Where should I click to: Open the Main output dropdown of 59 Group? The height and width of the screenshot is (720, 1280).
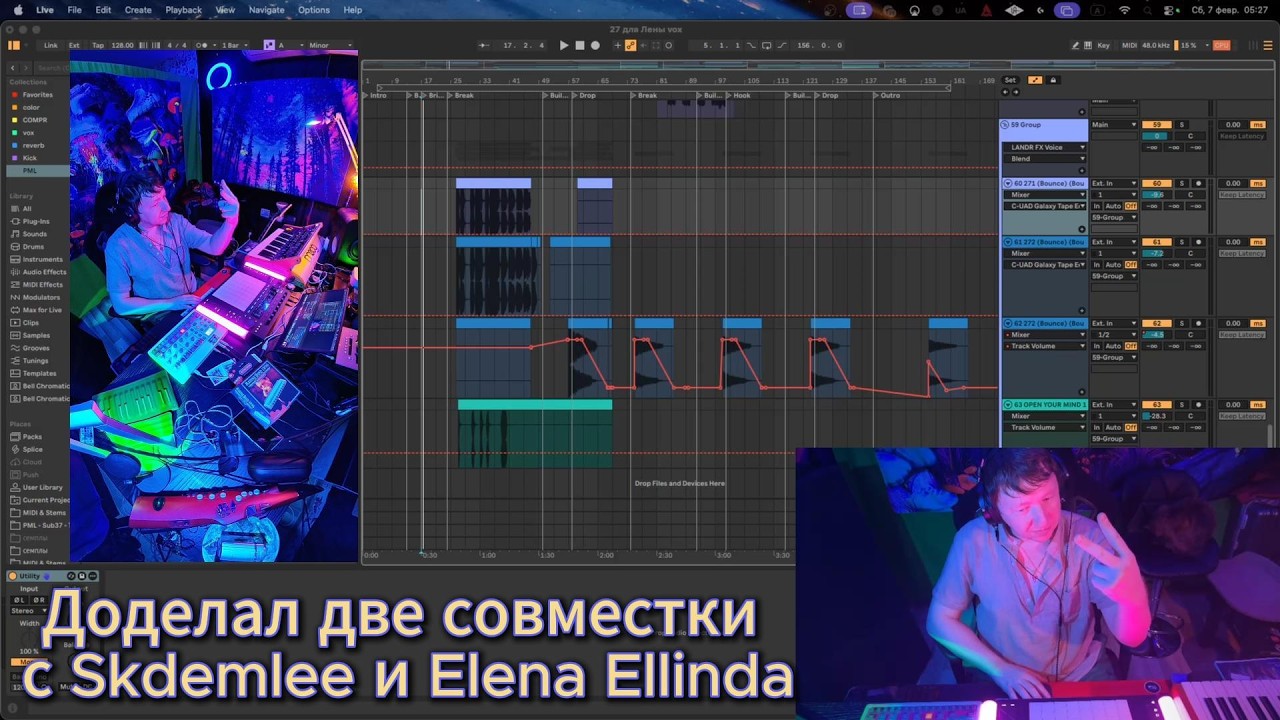click(x=1114, y=125)
